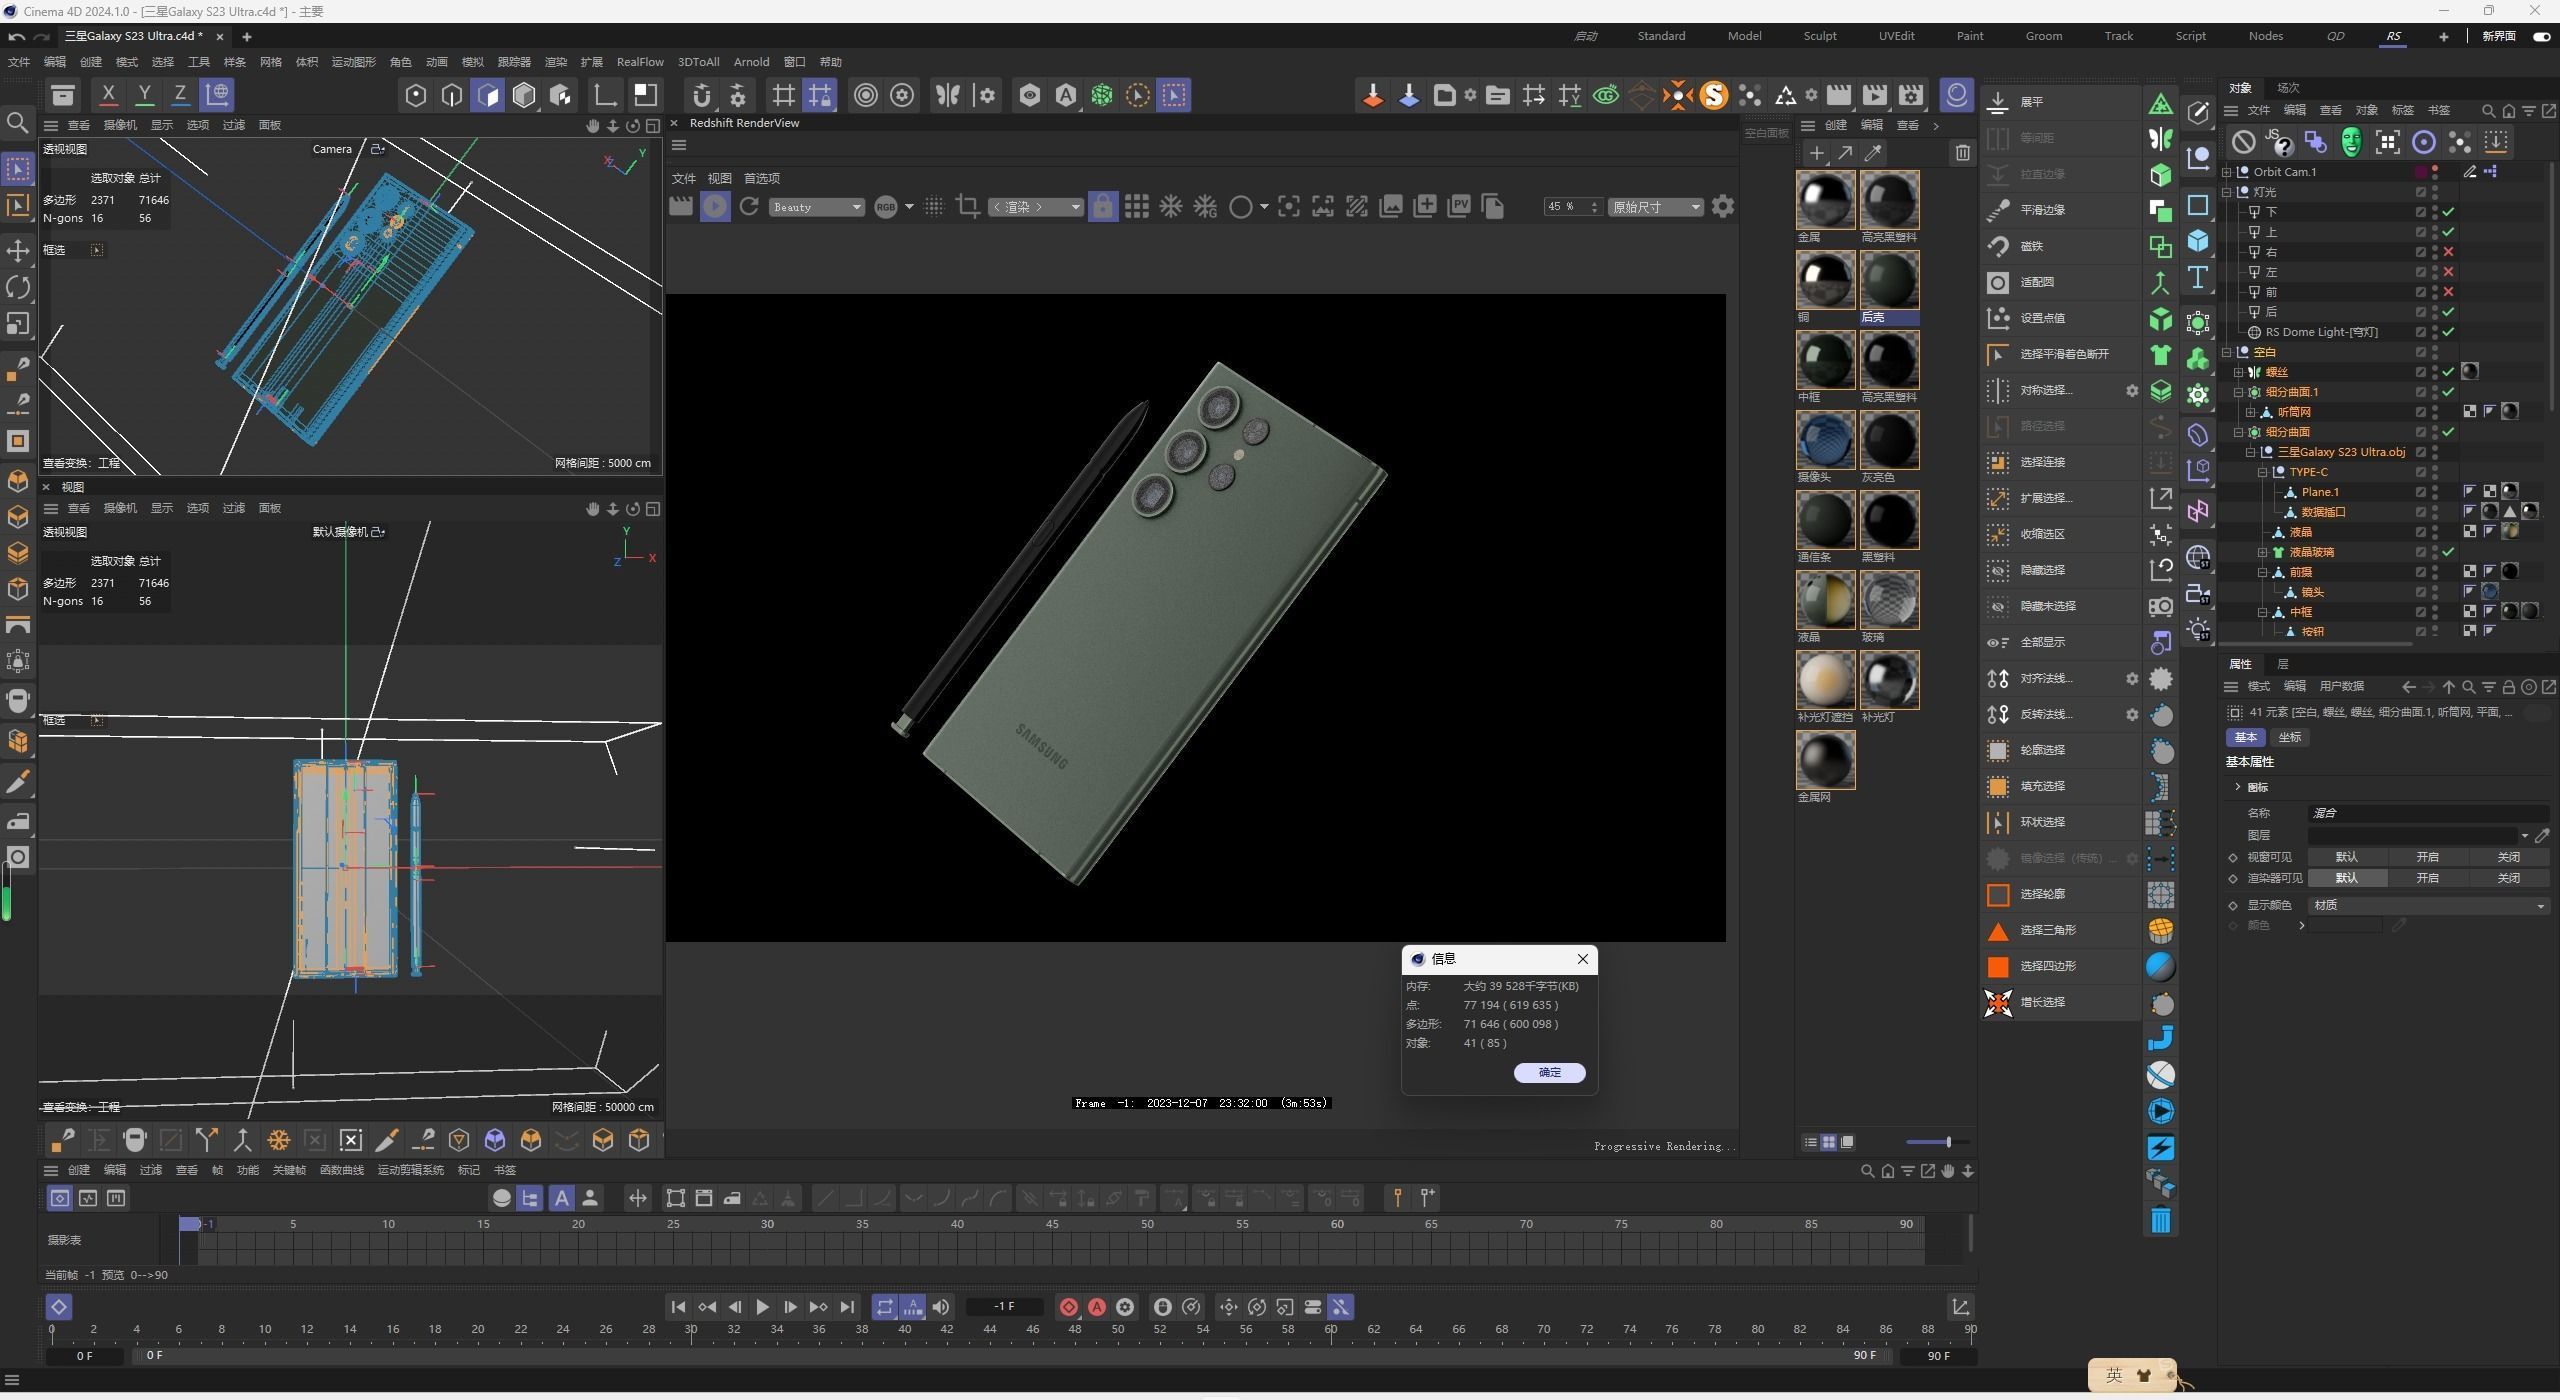Select the Rotate tool in left toolbar
Image resolution: width=2560 pixels, height=1400 pixels.
[x=17, y=287]
